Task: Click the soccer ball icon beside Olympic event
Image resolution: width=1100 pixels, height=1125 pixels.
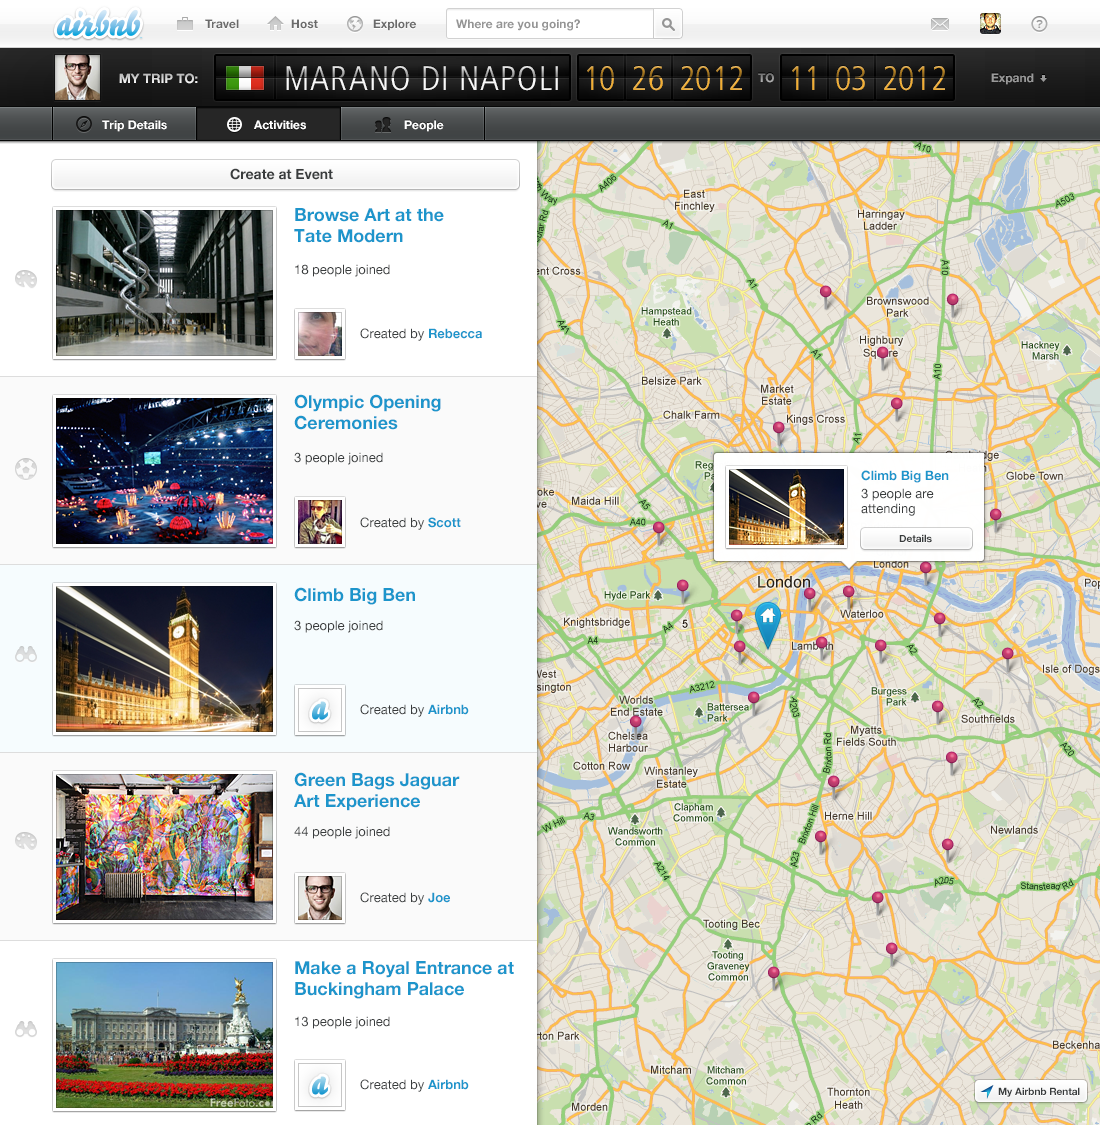Action: point(26,469)
